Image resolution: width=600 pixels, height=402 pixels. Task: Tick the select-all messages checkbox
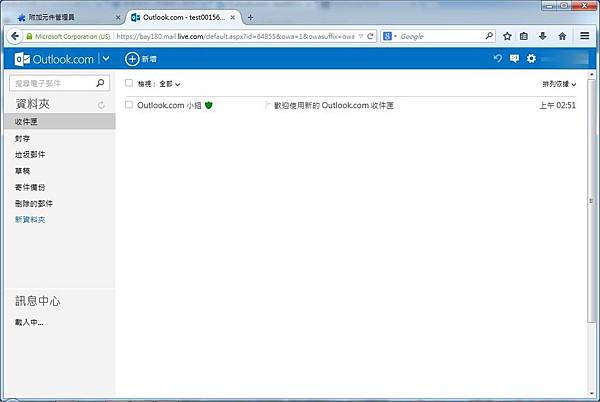[x=129, y=83]
